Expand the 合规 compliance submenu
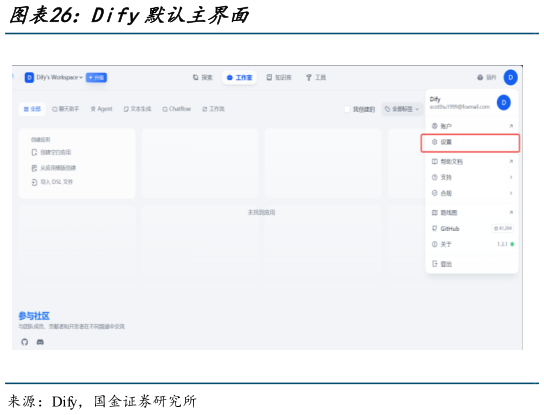 (472, 193)
